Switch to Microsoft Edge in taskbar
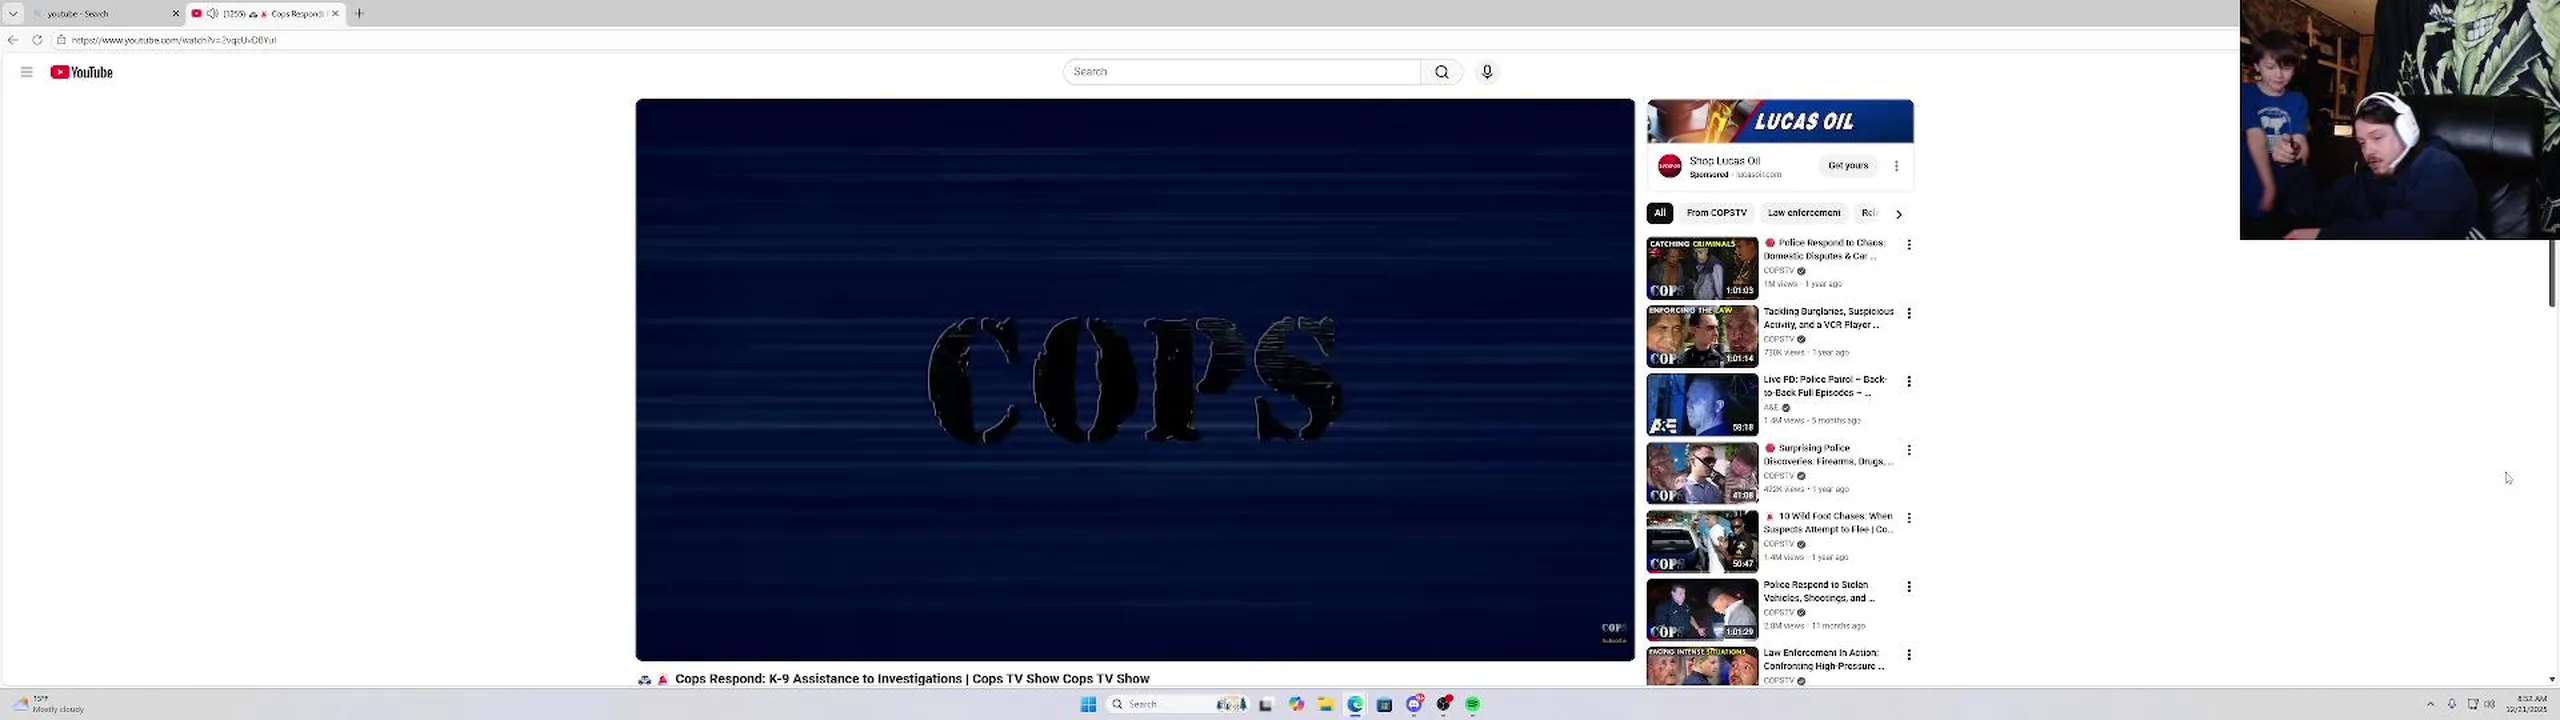Viewport: 2560px width, 720px height. point(1355,705)
